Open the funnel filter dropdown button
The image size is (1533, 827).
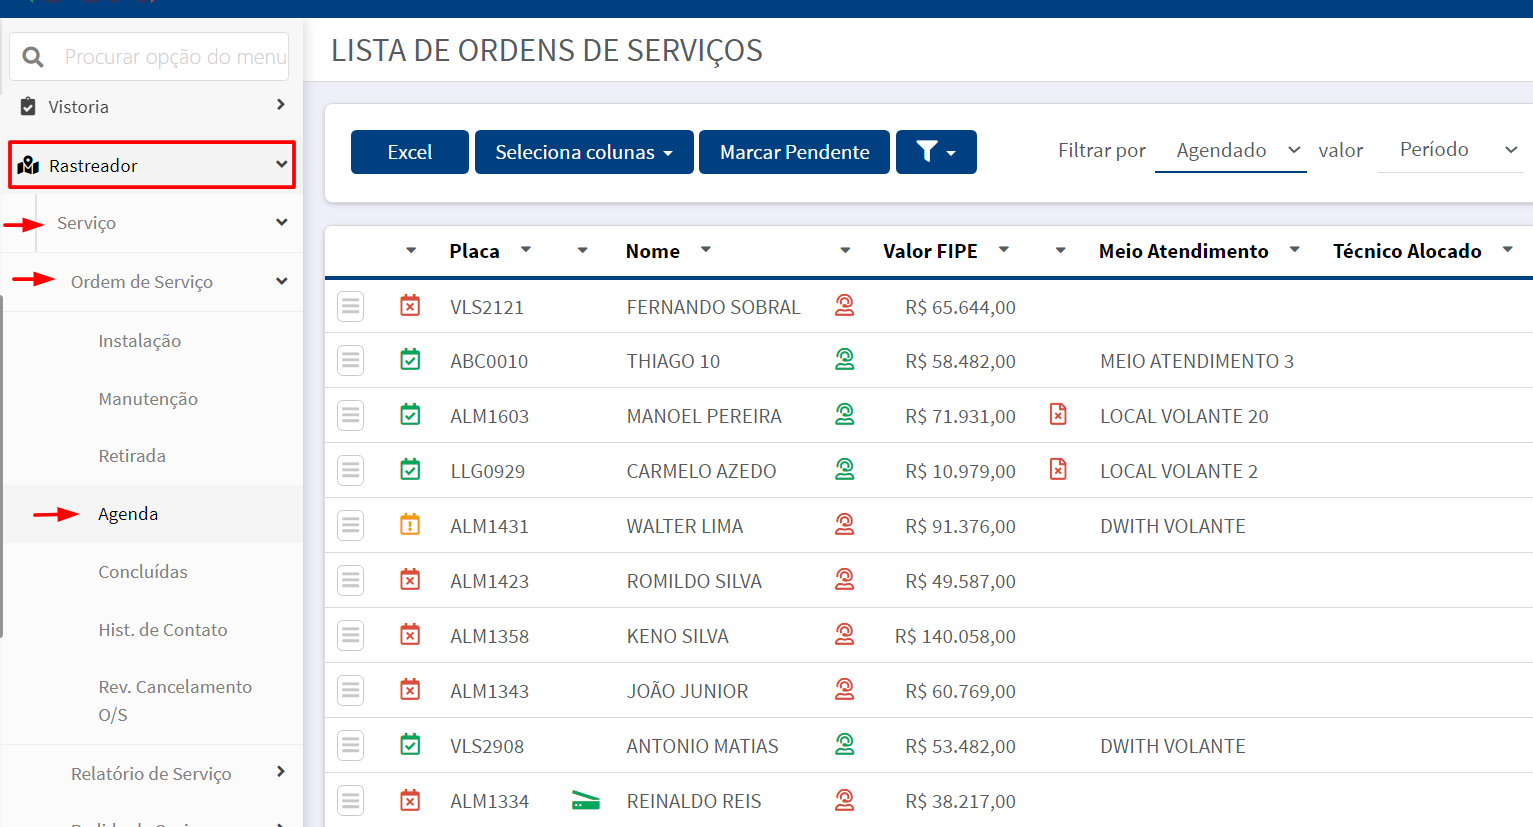(x=936, y=152)
